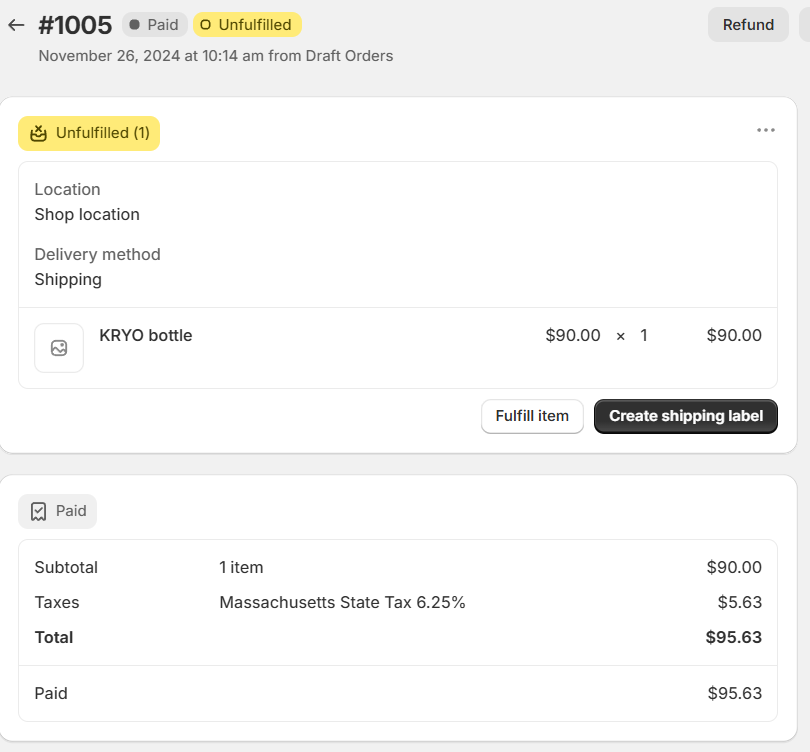Click the Massachusetts State Tax 6.25% text
The image size is (810, 752).
pyautogui.click(x=342, y=602)
